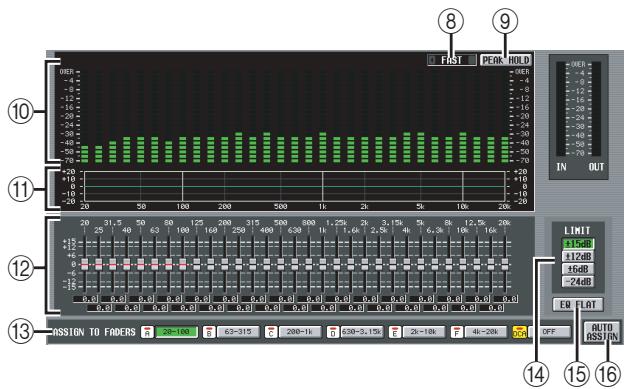Click the spectrum analyzer bar display
The image size is (626, 389).
[x=295, y=116]
